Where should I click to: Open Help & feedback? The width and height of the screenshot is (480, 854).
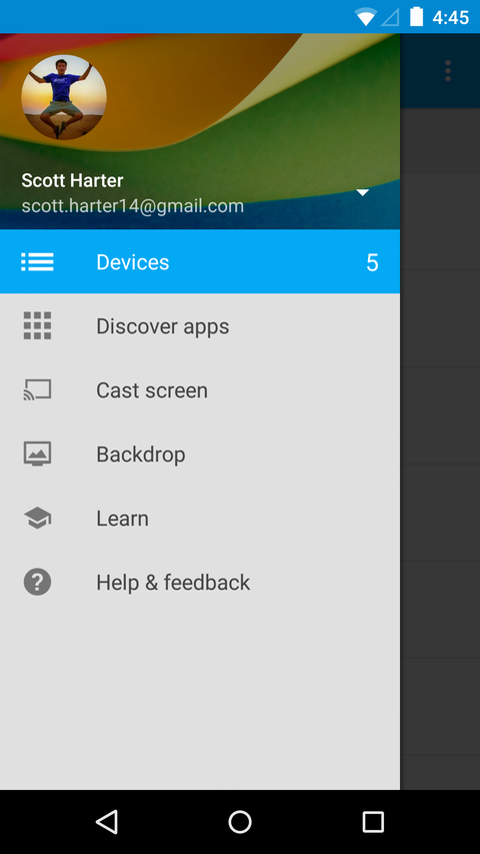(200, 582)
